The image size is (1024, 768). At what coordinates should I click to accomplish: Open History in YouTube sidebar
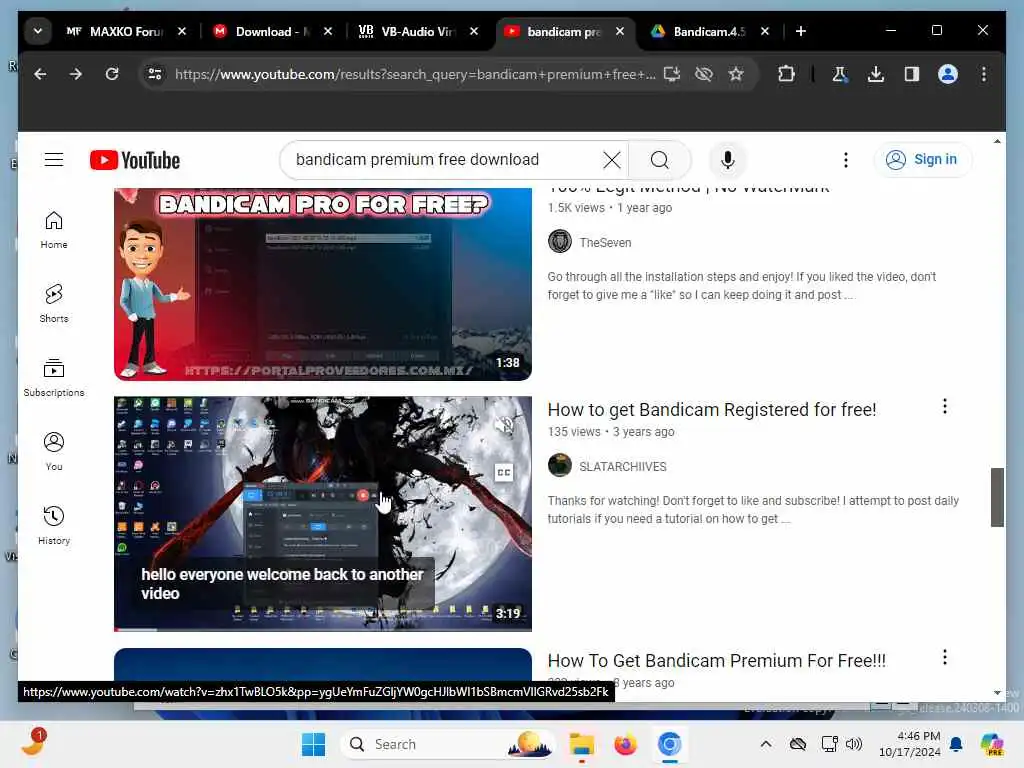[54, 526]
